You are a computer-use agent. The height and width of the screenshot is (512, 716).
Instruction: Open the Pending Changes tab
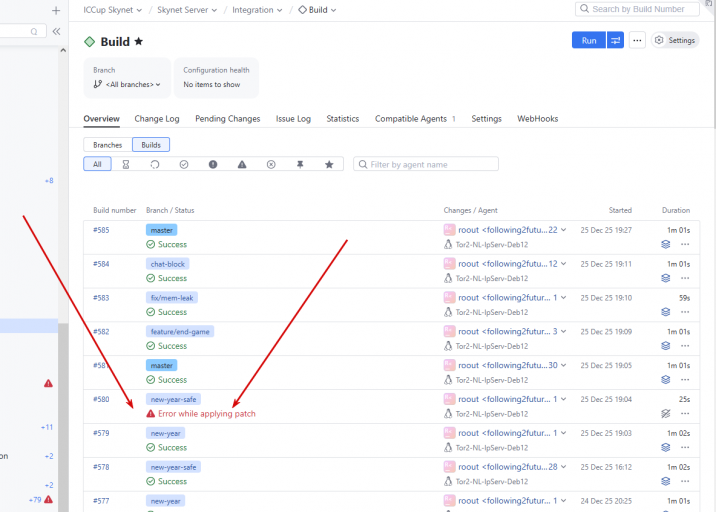tap(227, 119)
